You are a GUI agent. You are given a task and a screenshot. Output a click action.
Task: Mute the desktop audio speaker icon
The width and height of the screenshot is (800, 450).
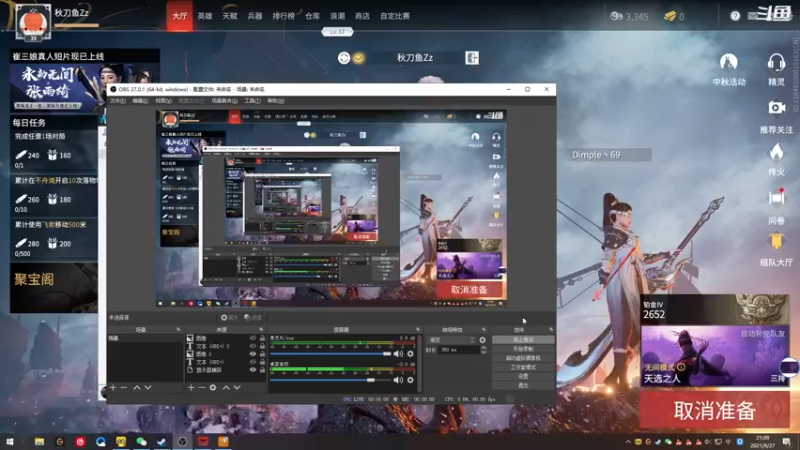point(398,380)
